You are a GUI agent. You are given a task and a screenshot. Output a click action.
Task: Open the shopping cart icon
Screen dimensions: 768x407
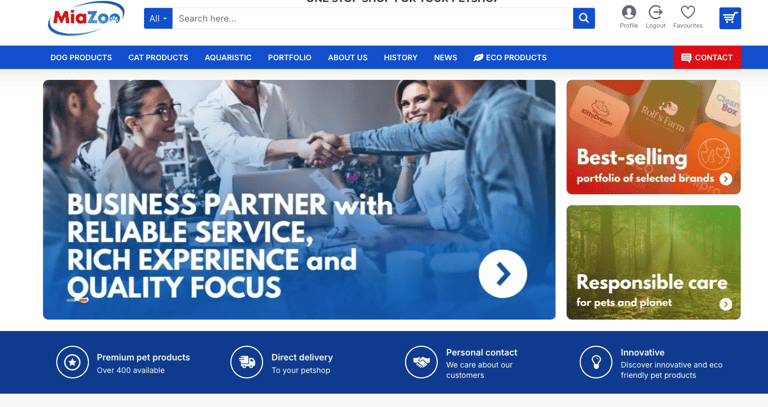[x=730, y=19]
